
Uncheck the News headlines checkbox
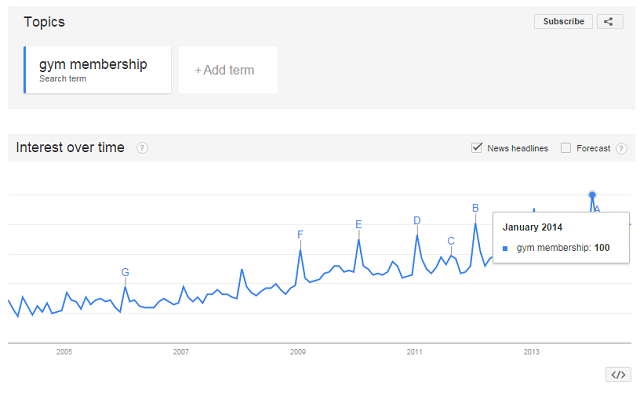tap(476, 148)
